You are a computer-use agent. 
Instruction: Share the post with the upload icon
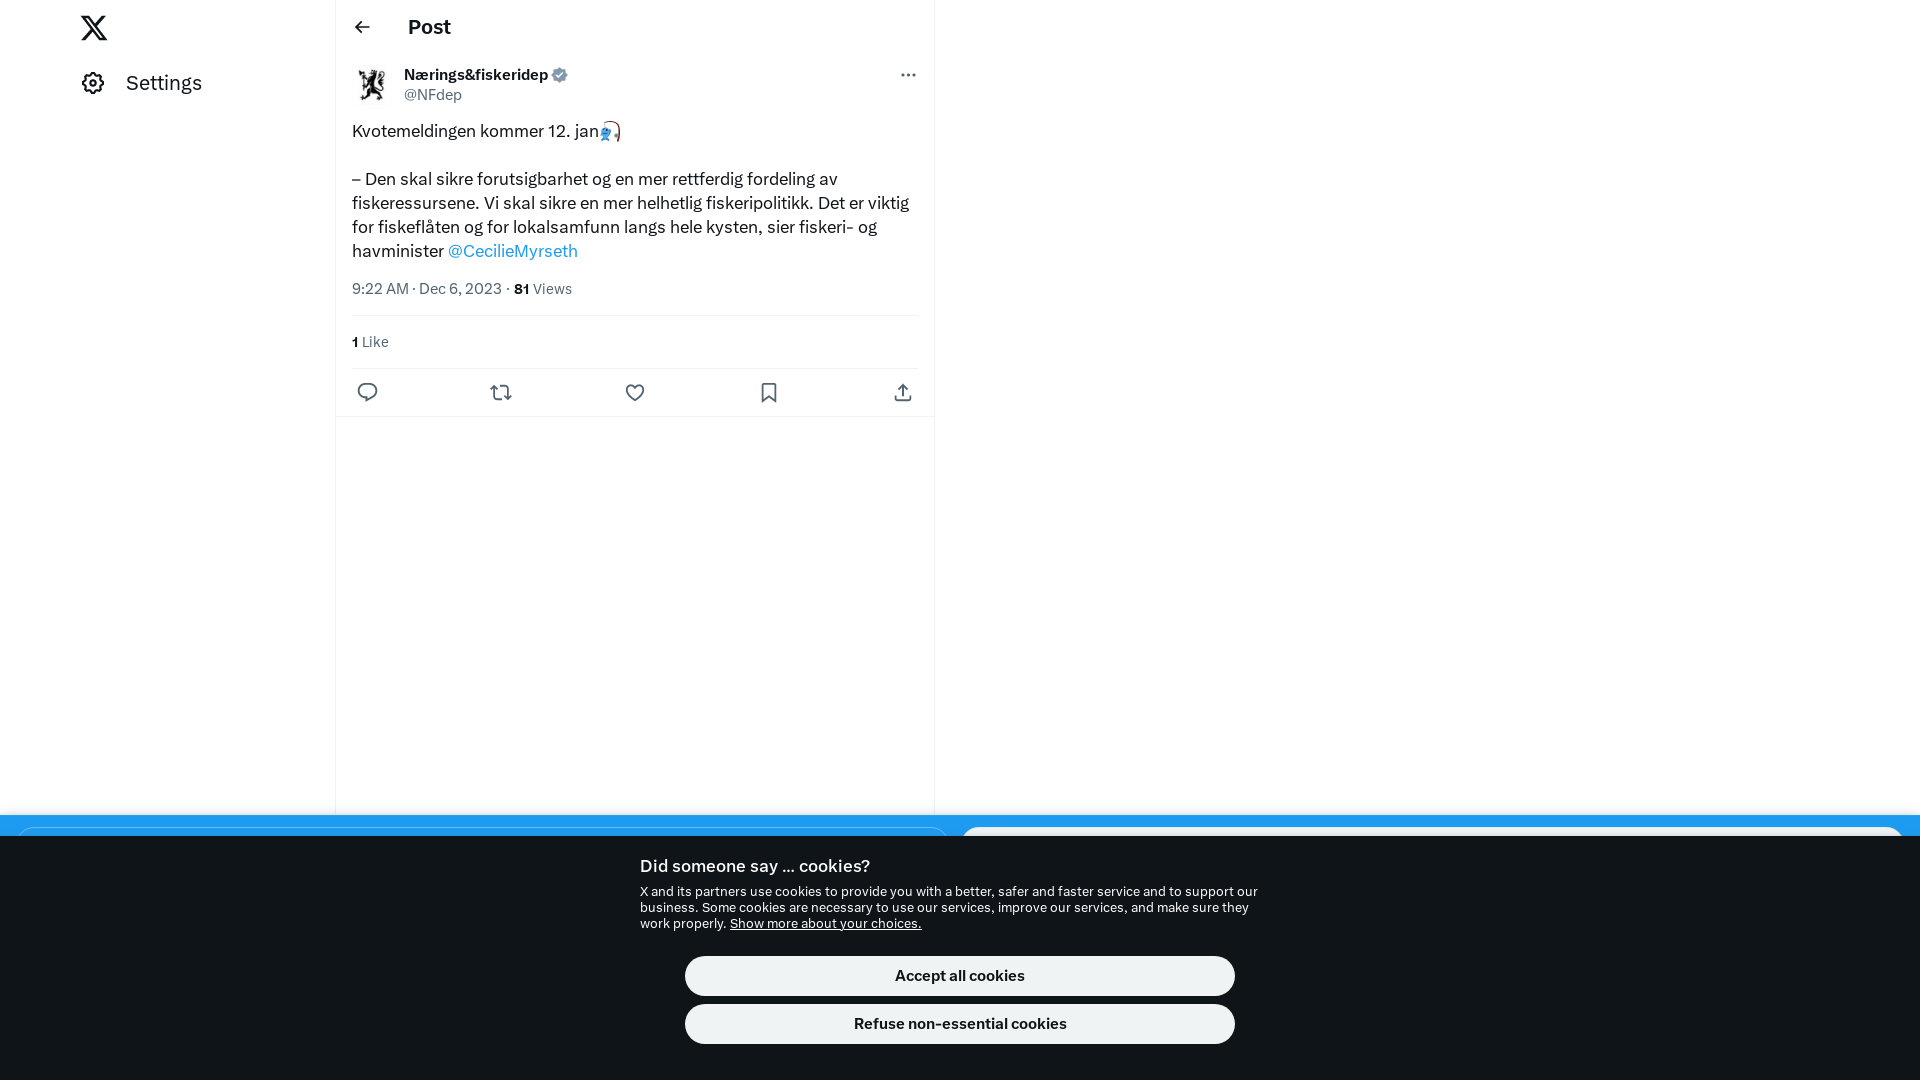click(x=903, y=392)
